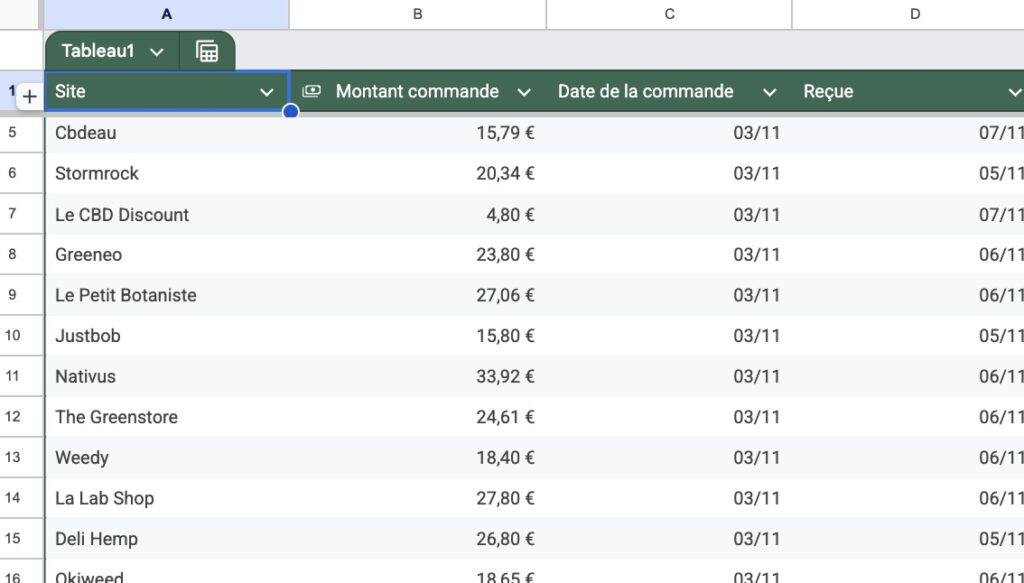
Task: Click column C header letter
Action: point(669,14)
